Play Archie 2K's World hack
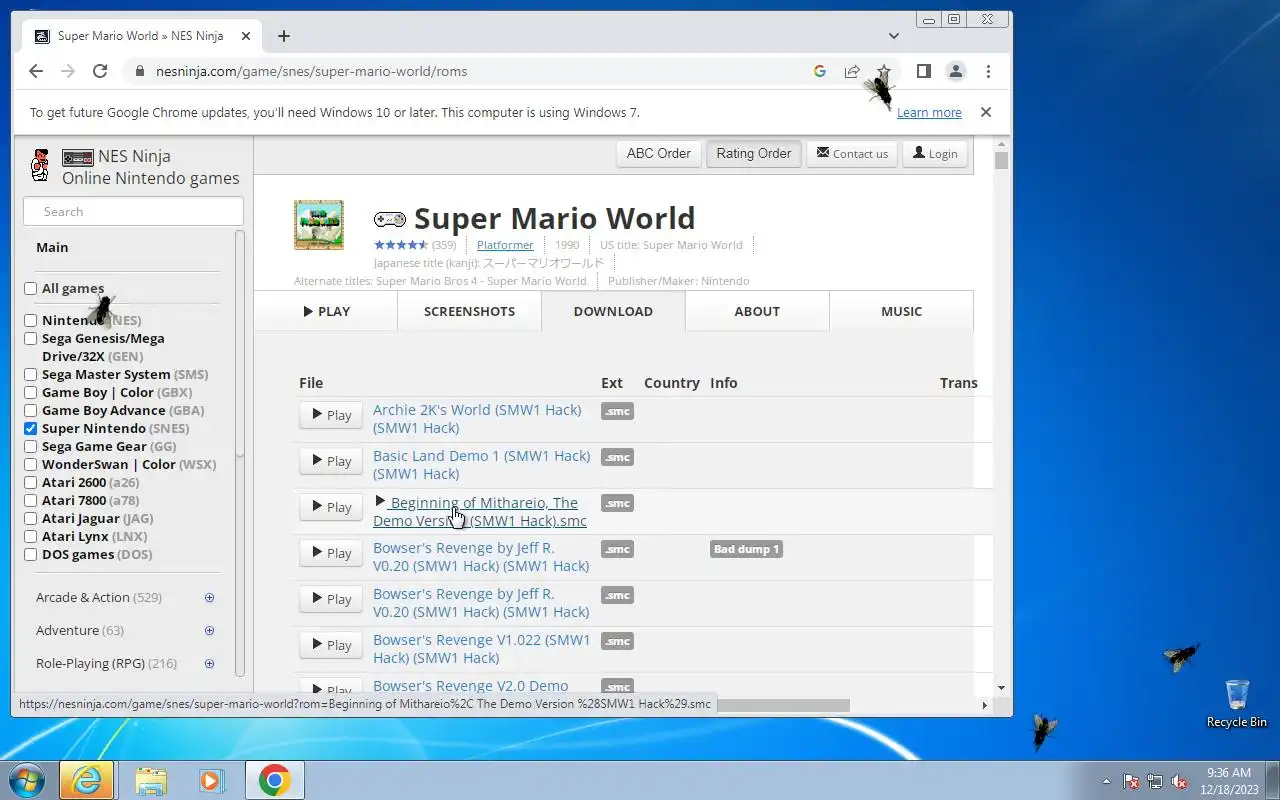The height and width of the screenshot is (800, 1280). click(331, 415)
